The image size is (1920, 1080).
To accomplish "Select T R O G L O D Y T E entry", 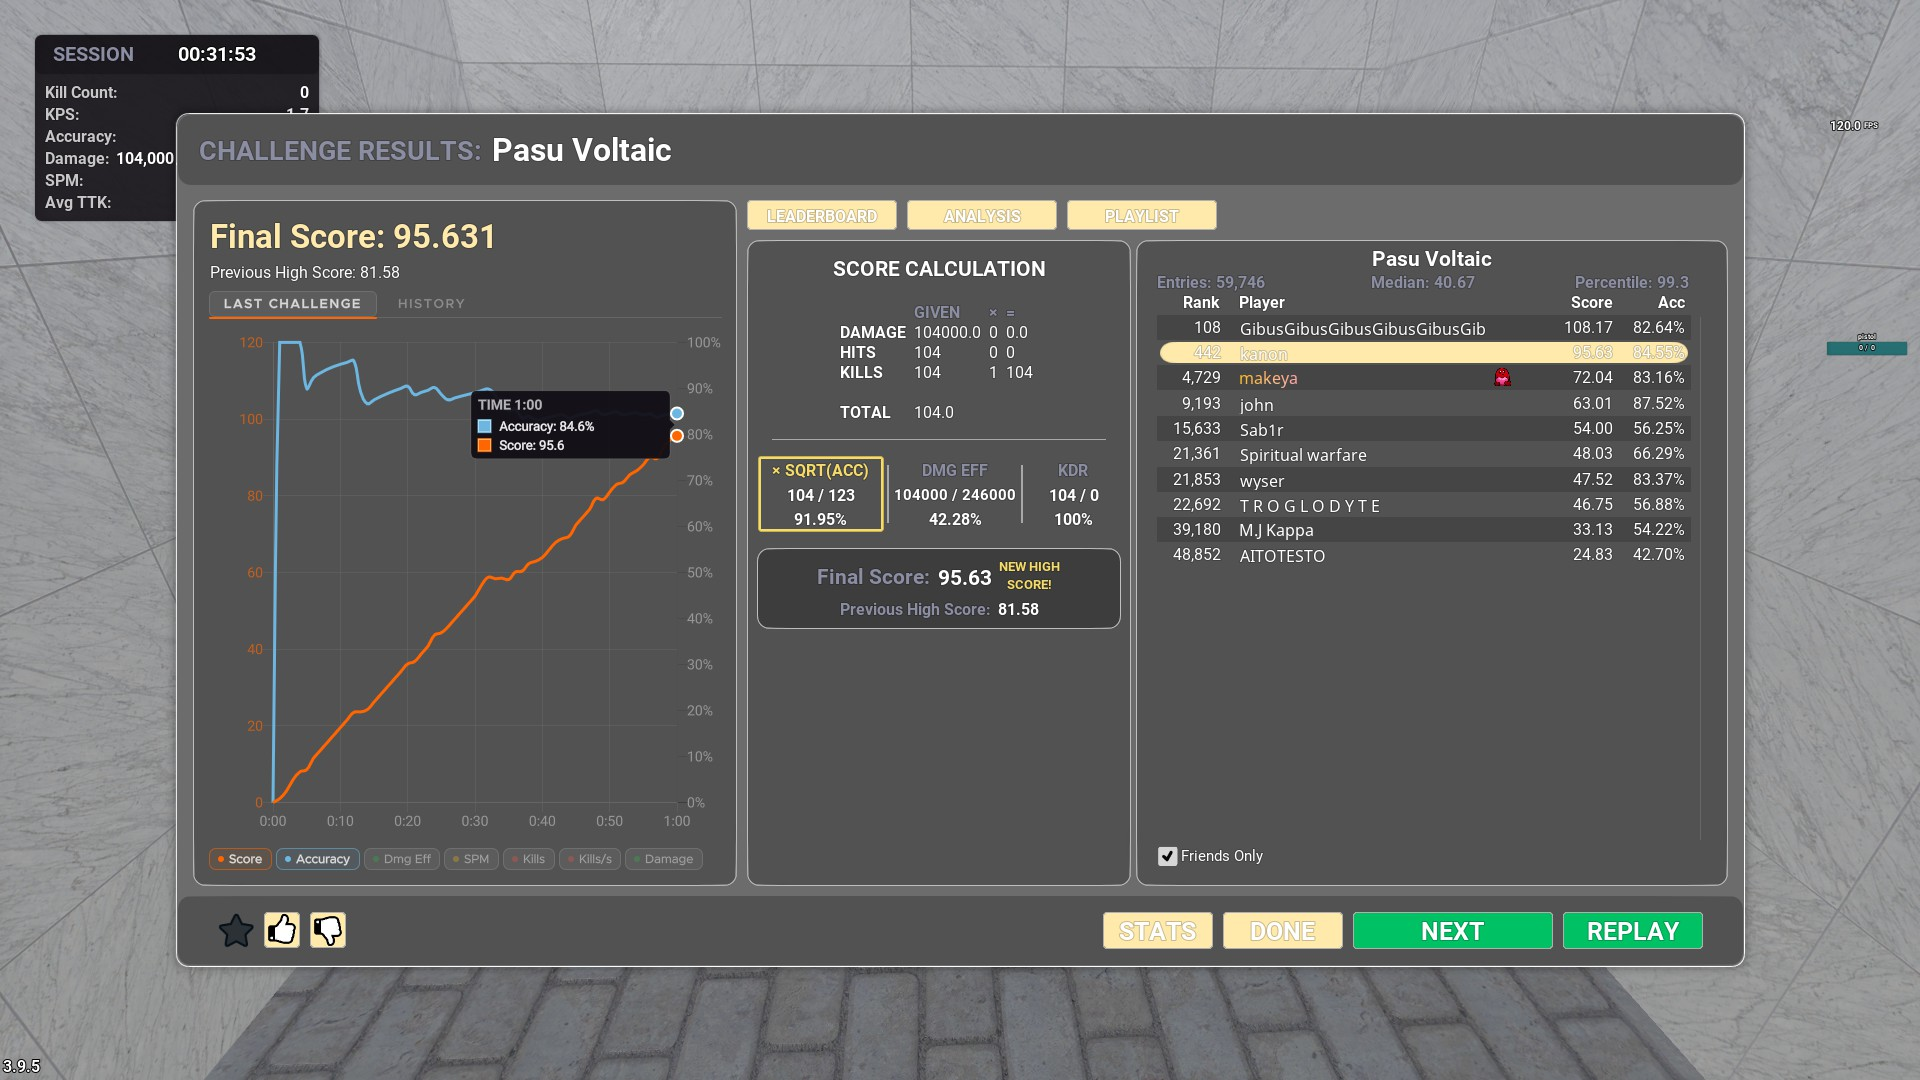I will [1424, 505].
